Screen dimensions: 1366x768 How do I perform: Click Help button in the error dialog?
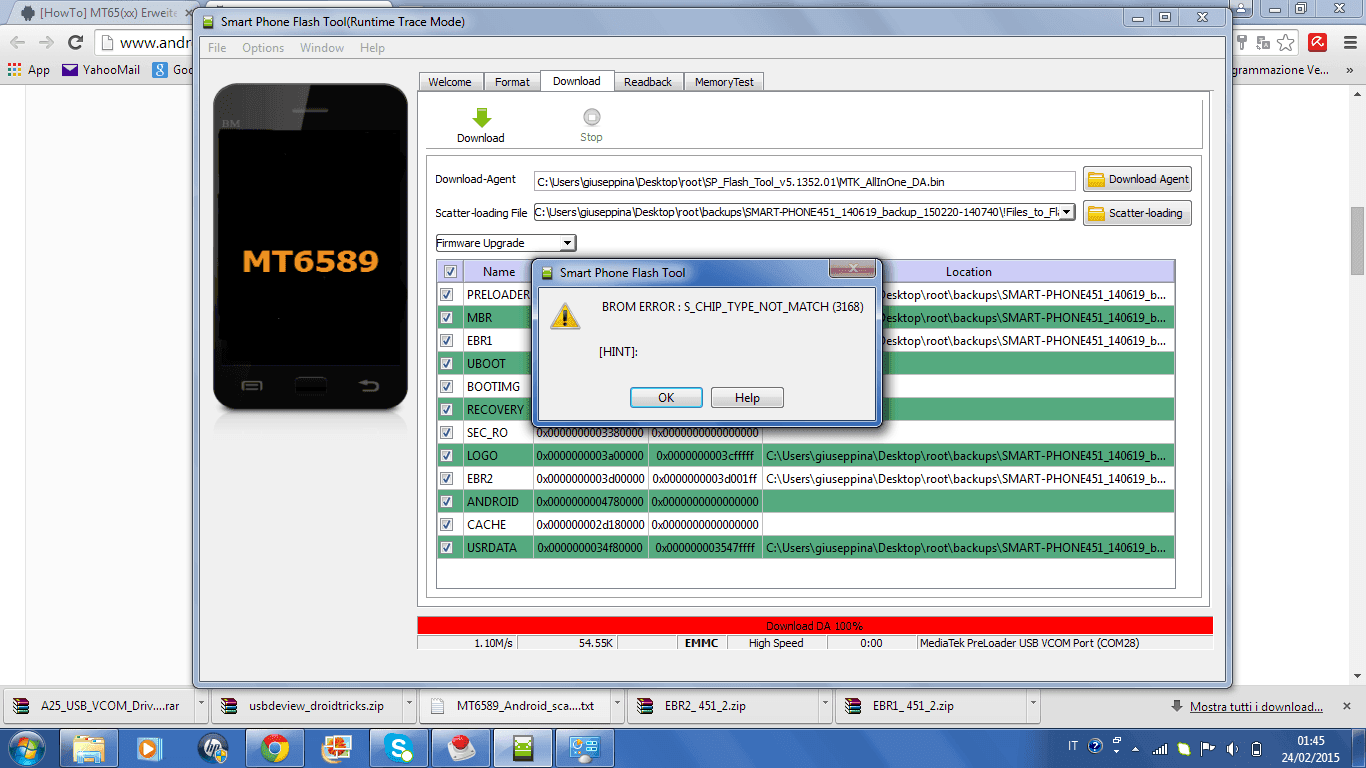click(x=747, y=398)
